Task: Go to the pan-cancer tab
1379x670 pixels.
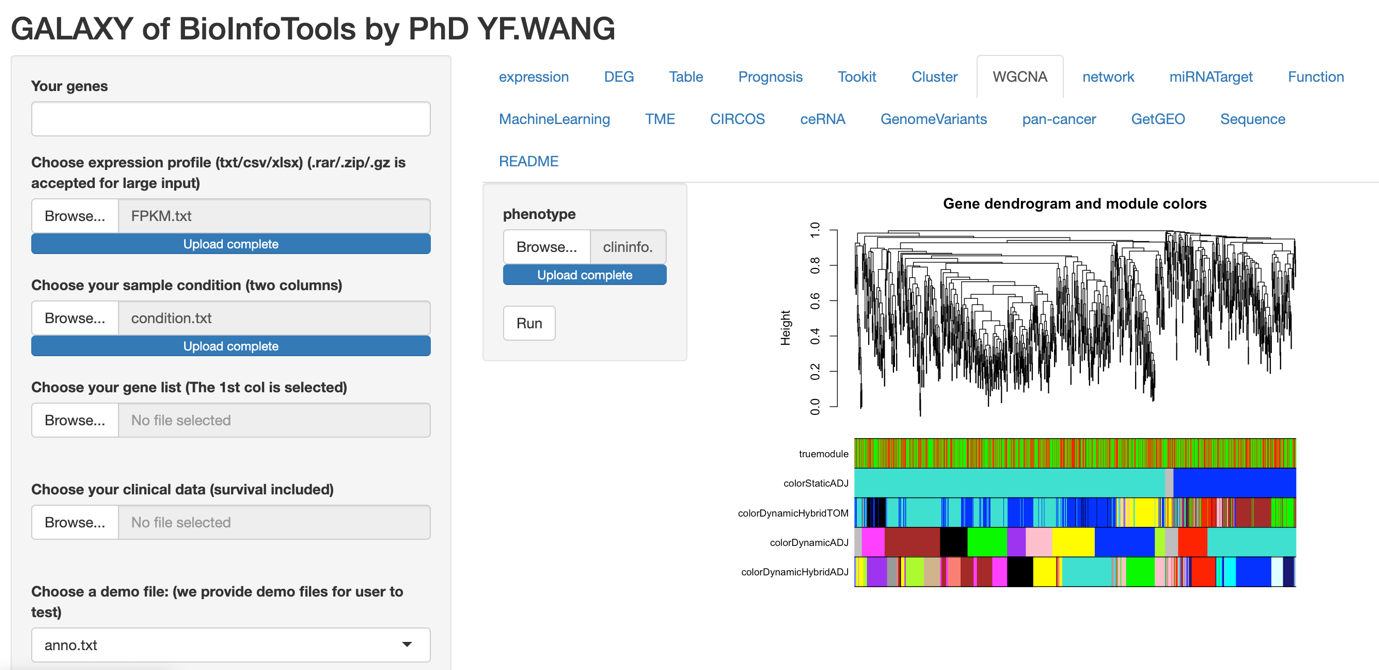Action: tap(1058, 119)
